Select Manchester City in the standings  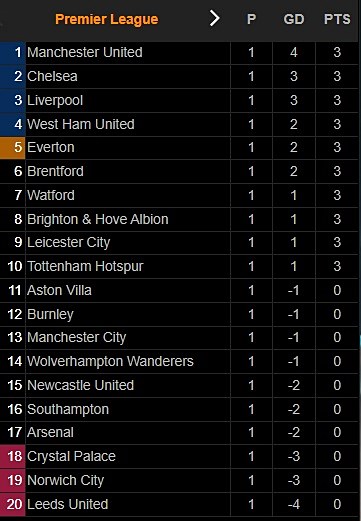[x=77, y=337]
